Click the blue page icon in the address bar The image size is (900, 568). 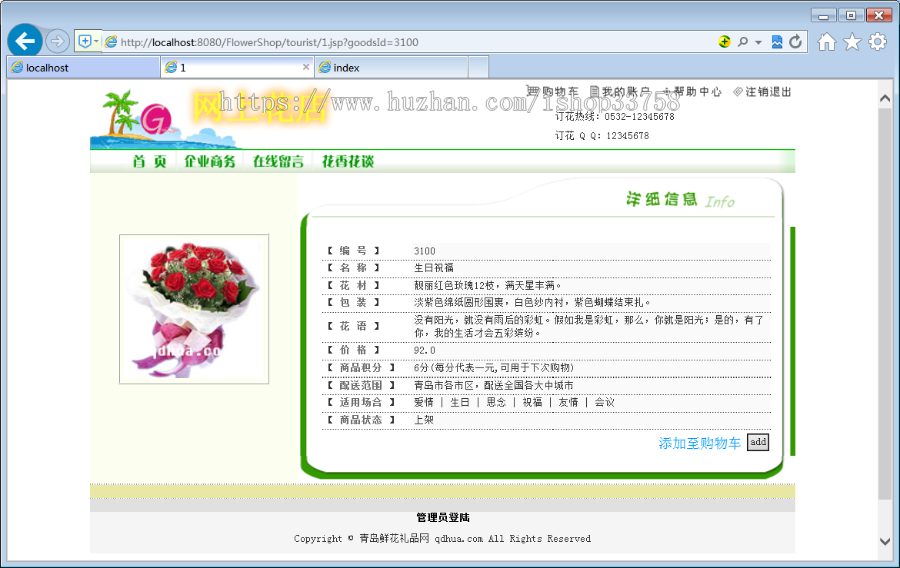click(777, 42)
